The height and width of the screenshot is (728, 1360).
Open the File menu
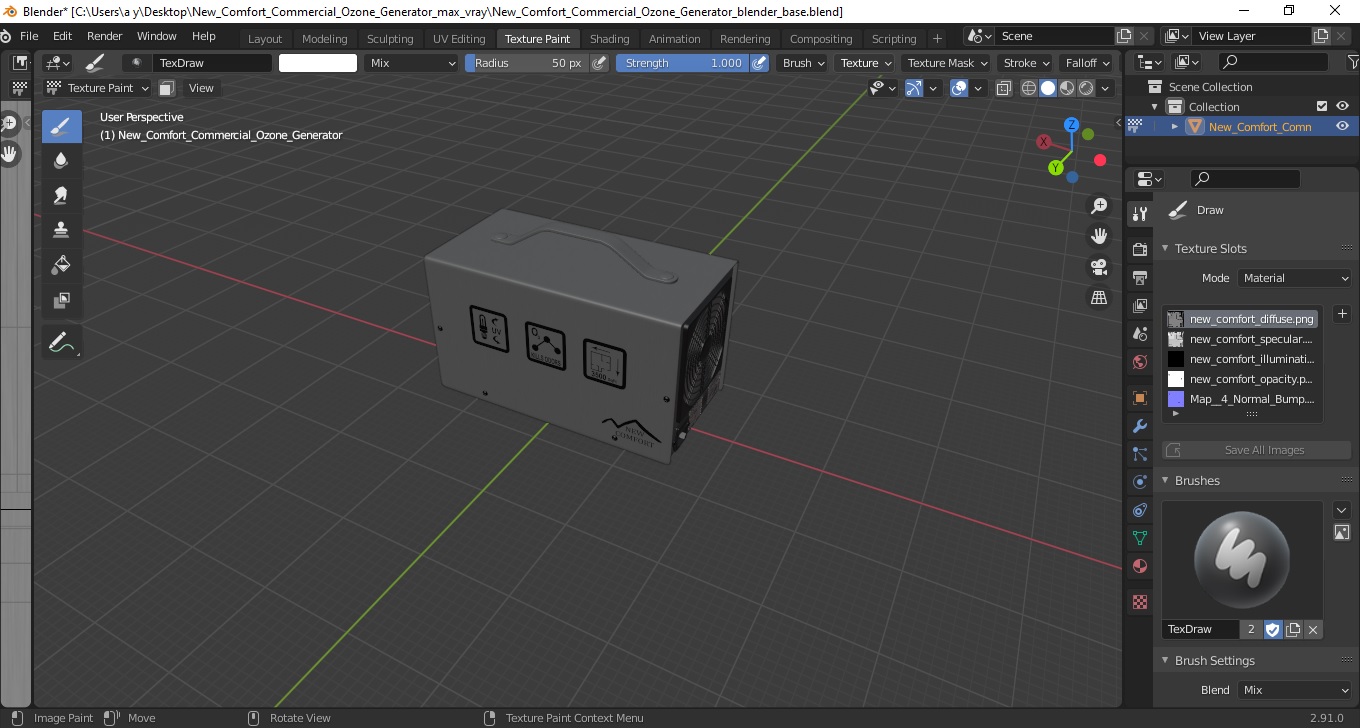pos(29,36)
